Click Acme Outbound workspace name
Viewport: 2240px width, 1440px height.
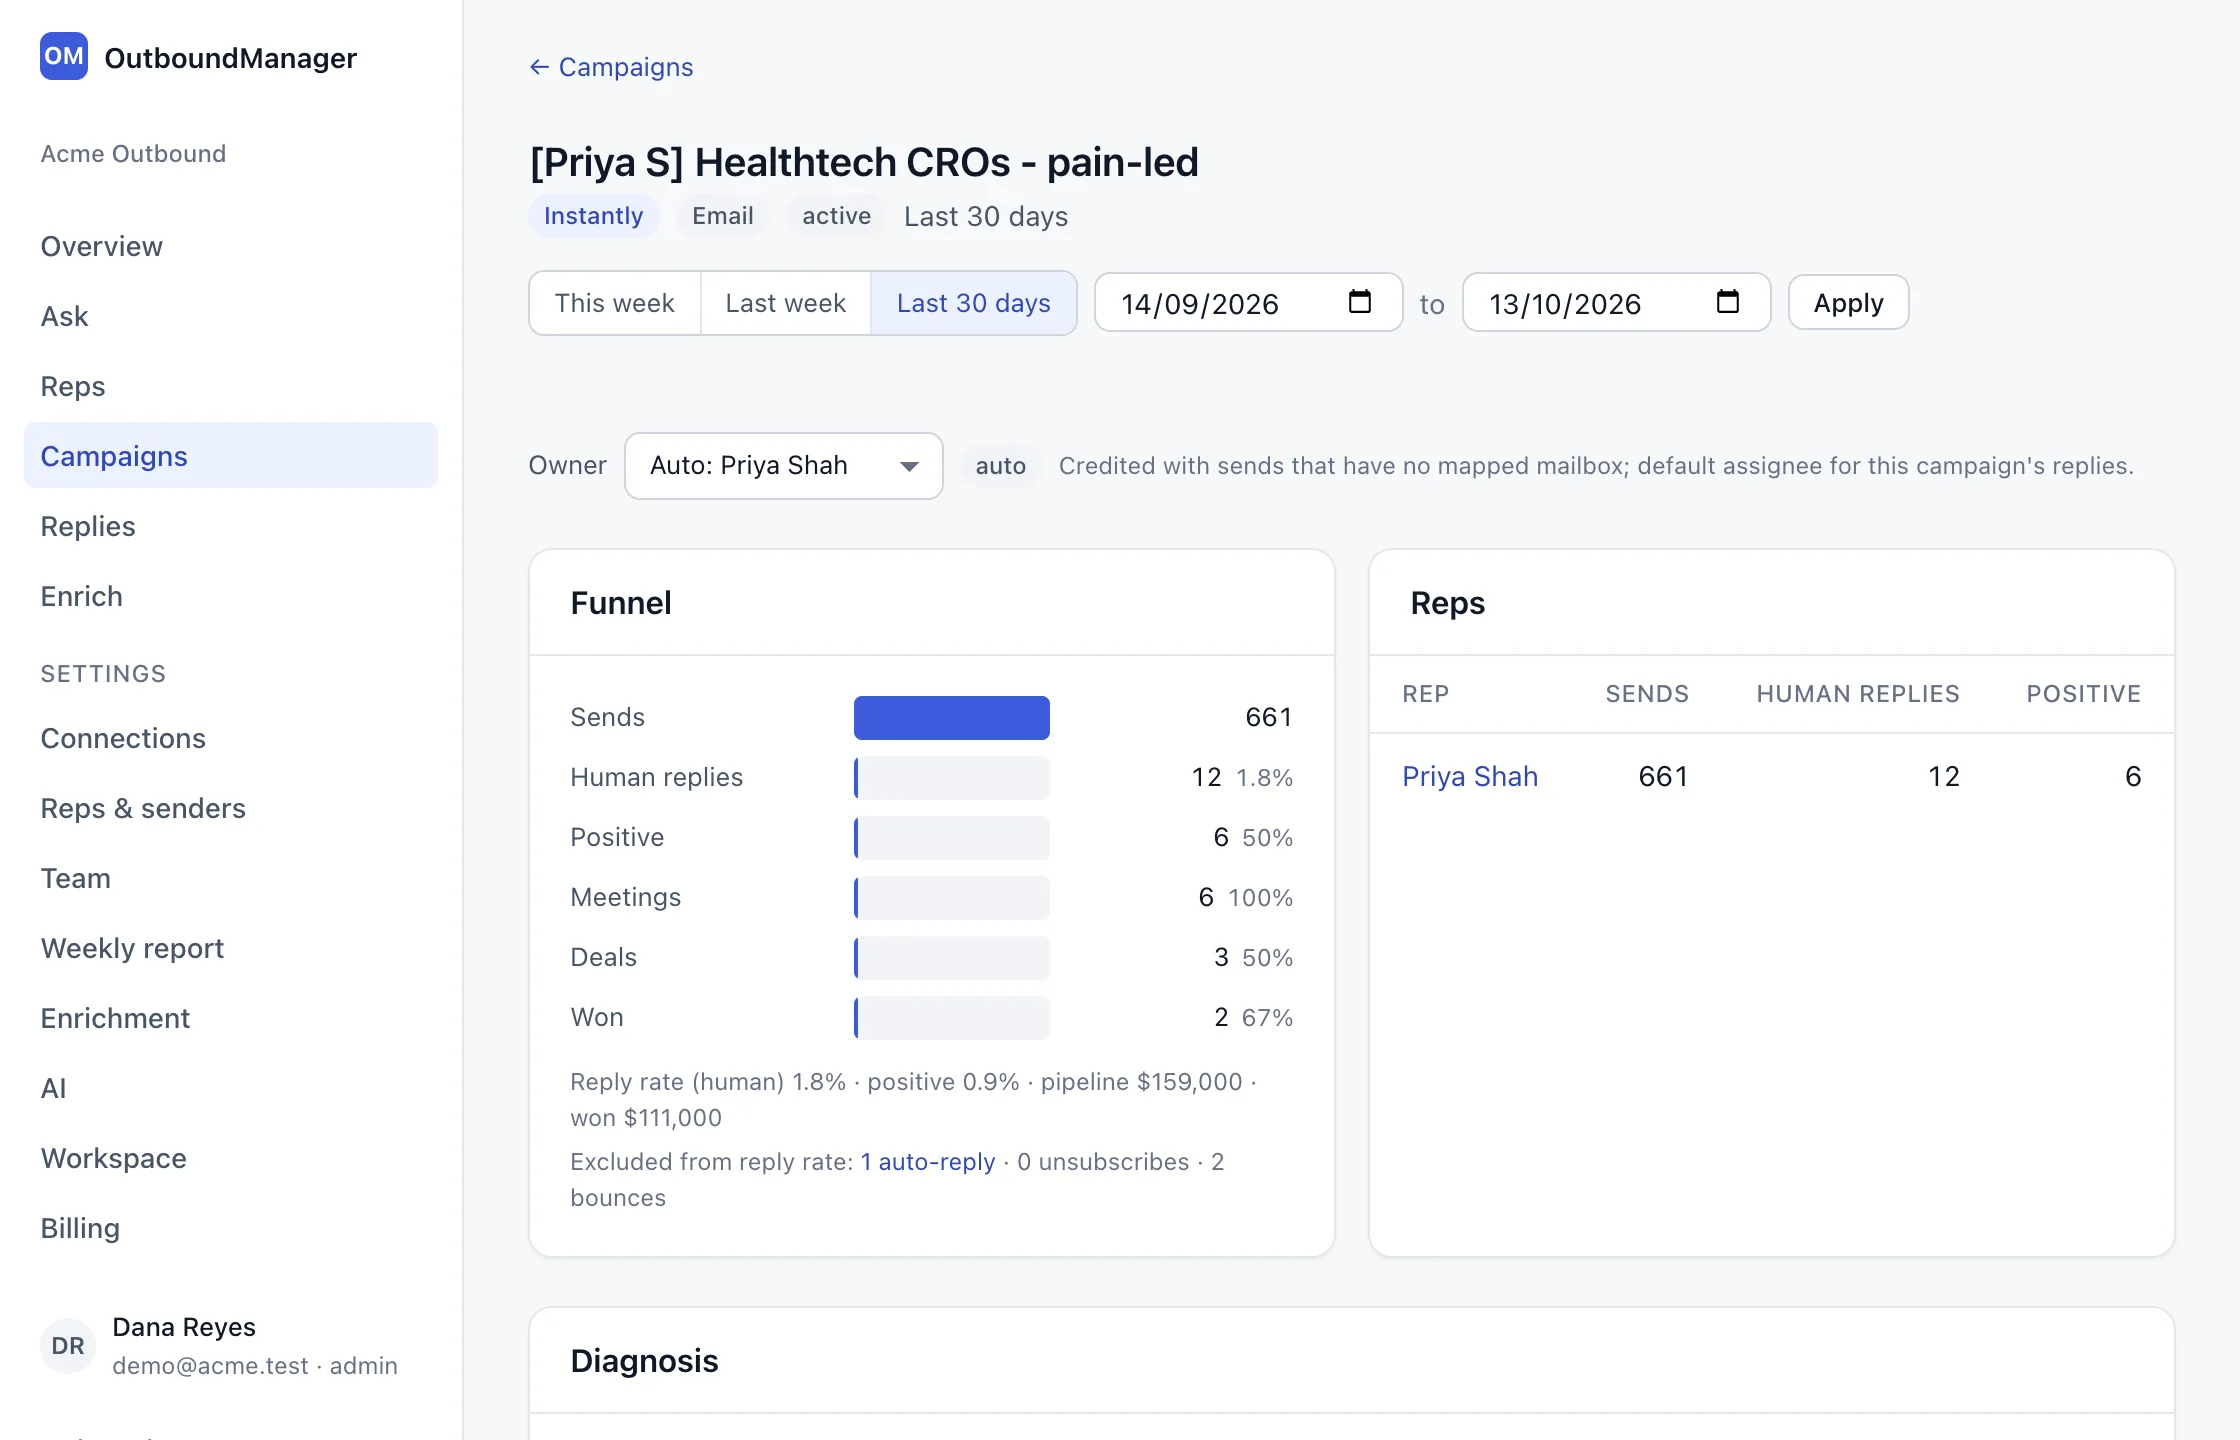(x=133, y=154)
